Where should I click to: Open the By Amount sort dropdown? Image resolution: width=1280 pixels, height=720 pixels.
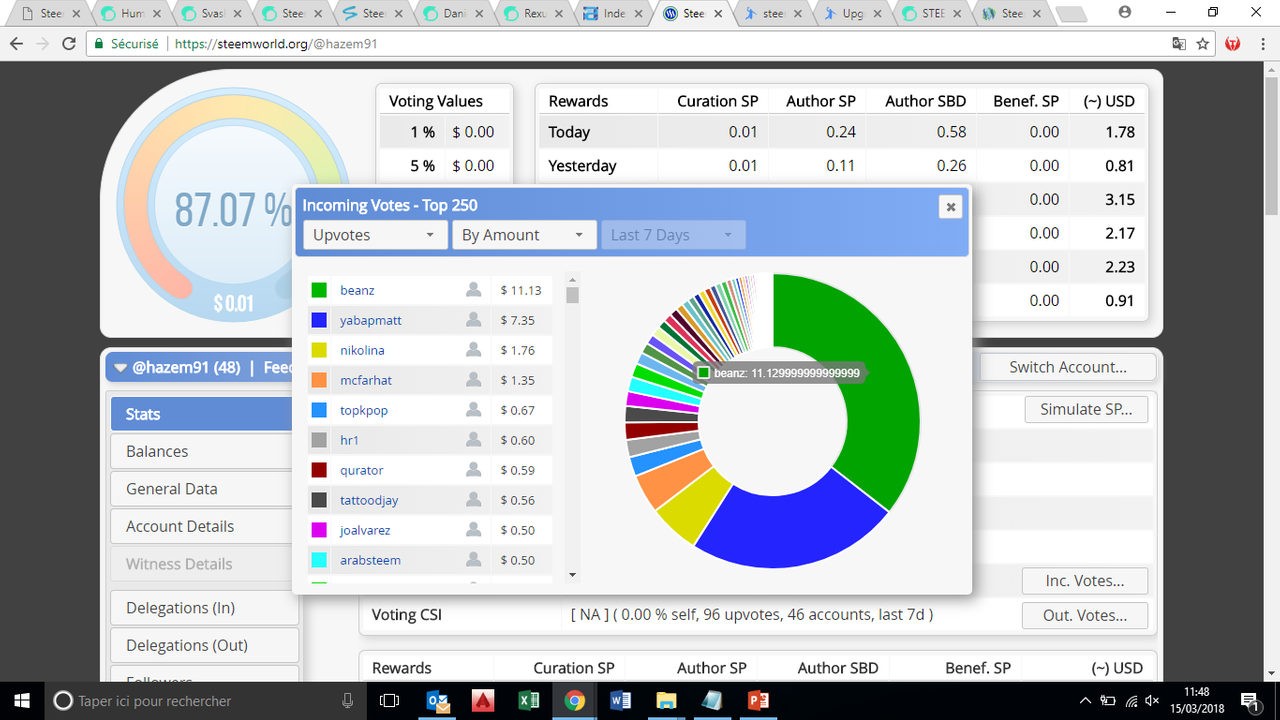(x=524, y=235)
